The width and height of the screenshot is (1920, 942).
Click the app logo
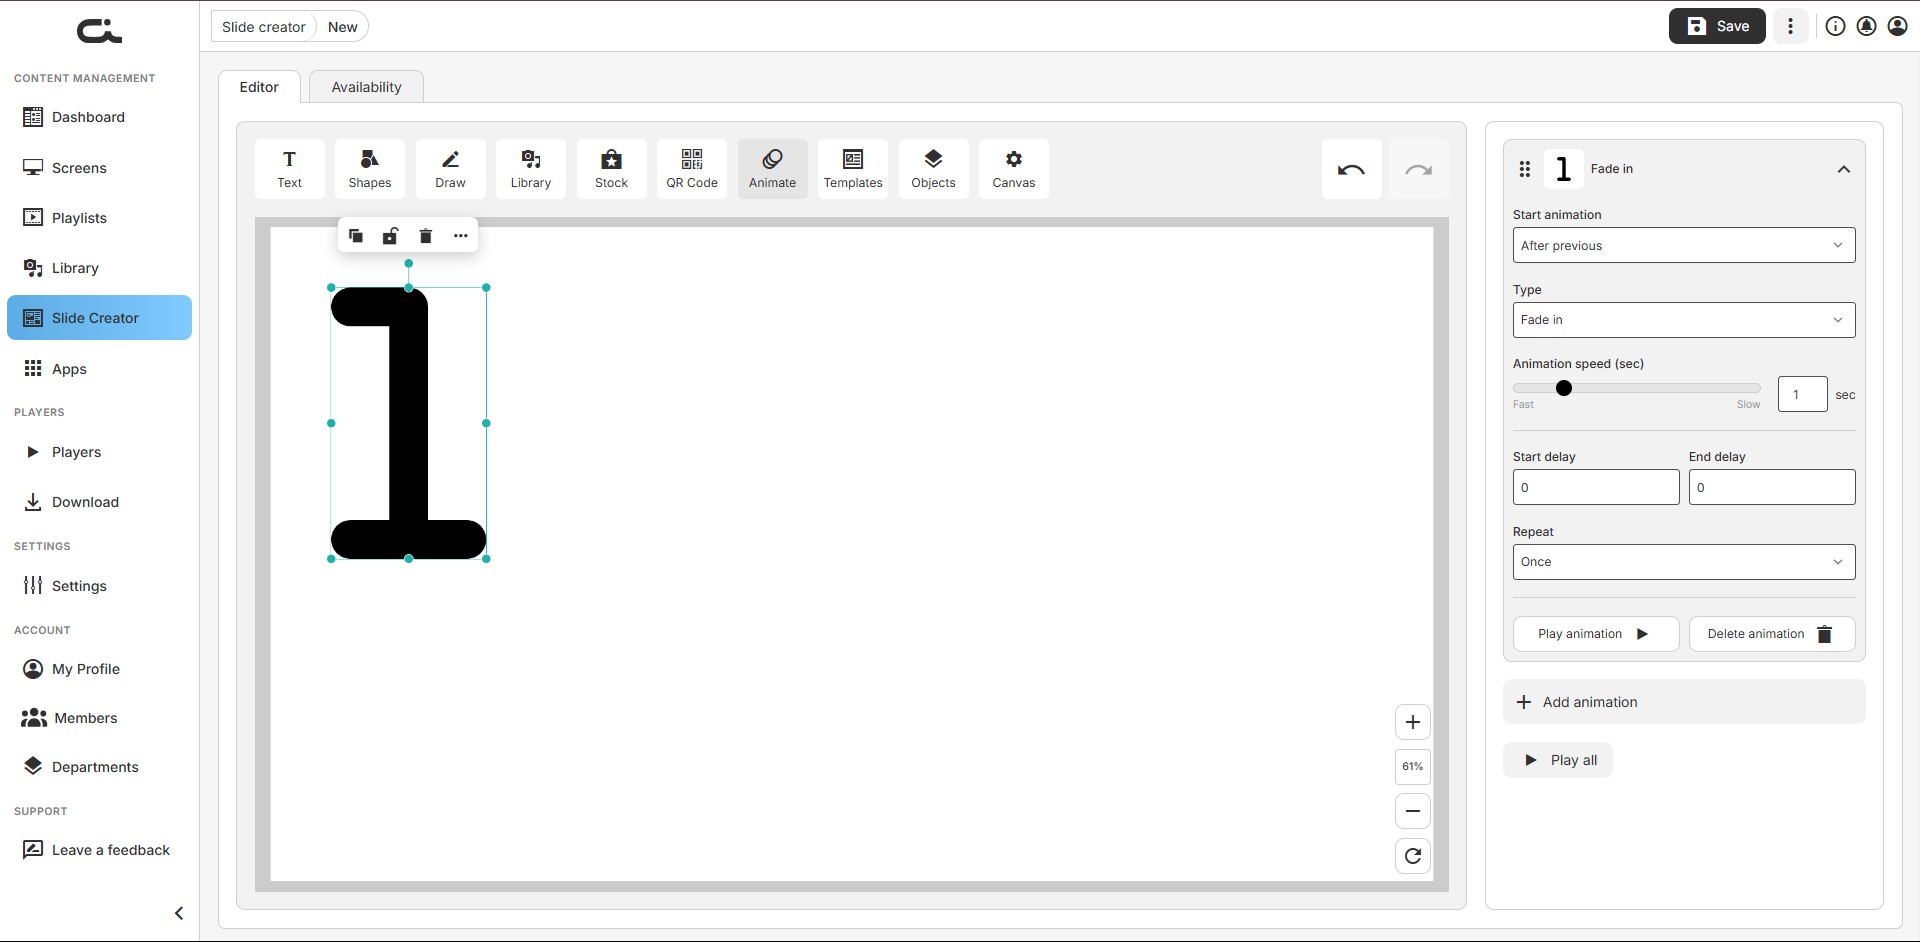99,31
